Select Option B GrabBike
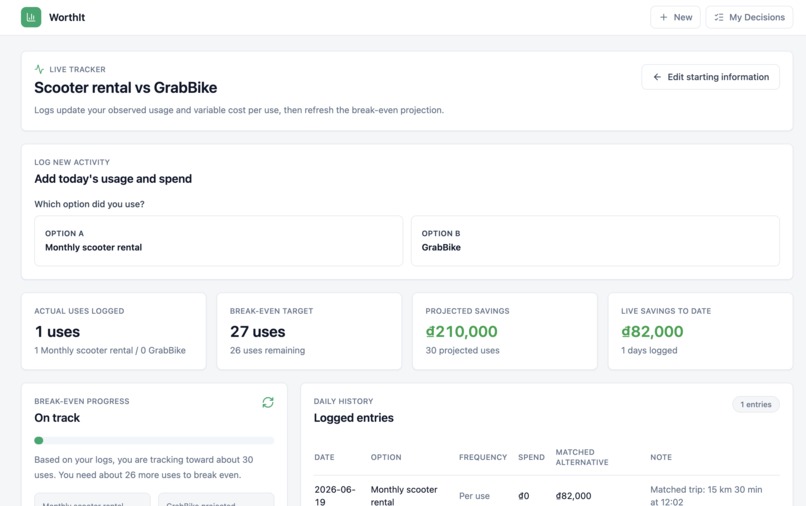This screenshot has height=506, width=806. [595, 241]
